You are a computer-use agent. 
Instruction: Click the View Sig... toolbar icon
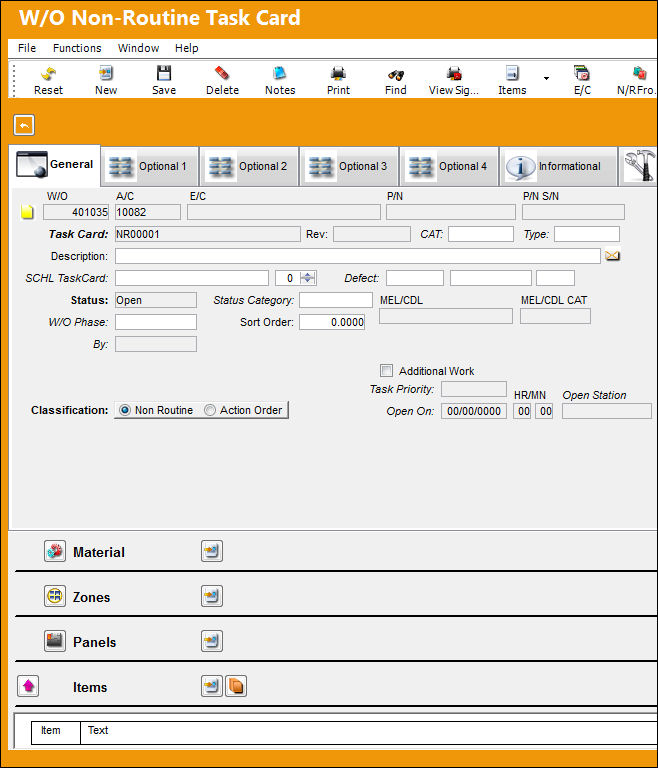454,81
